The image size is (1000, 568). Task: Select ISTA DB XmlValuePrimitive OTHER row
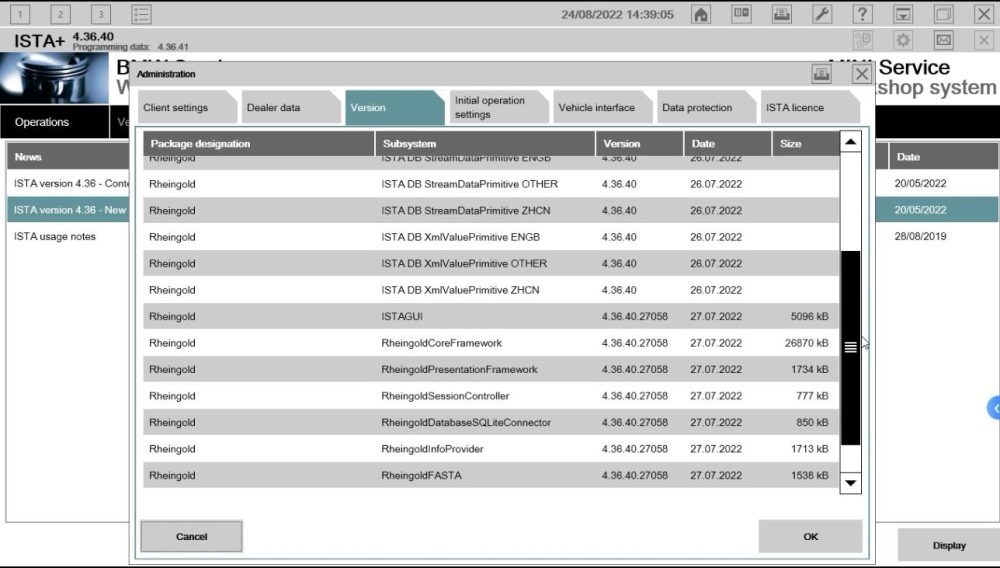490,263
